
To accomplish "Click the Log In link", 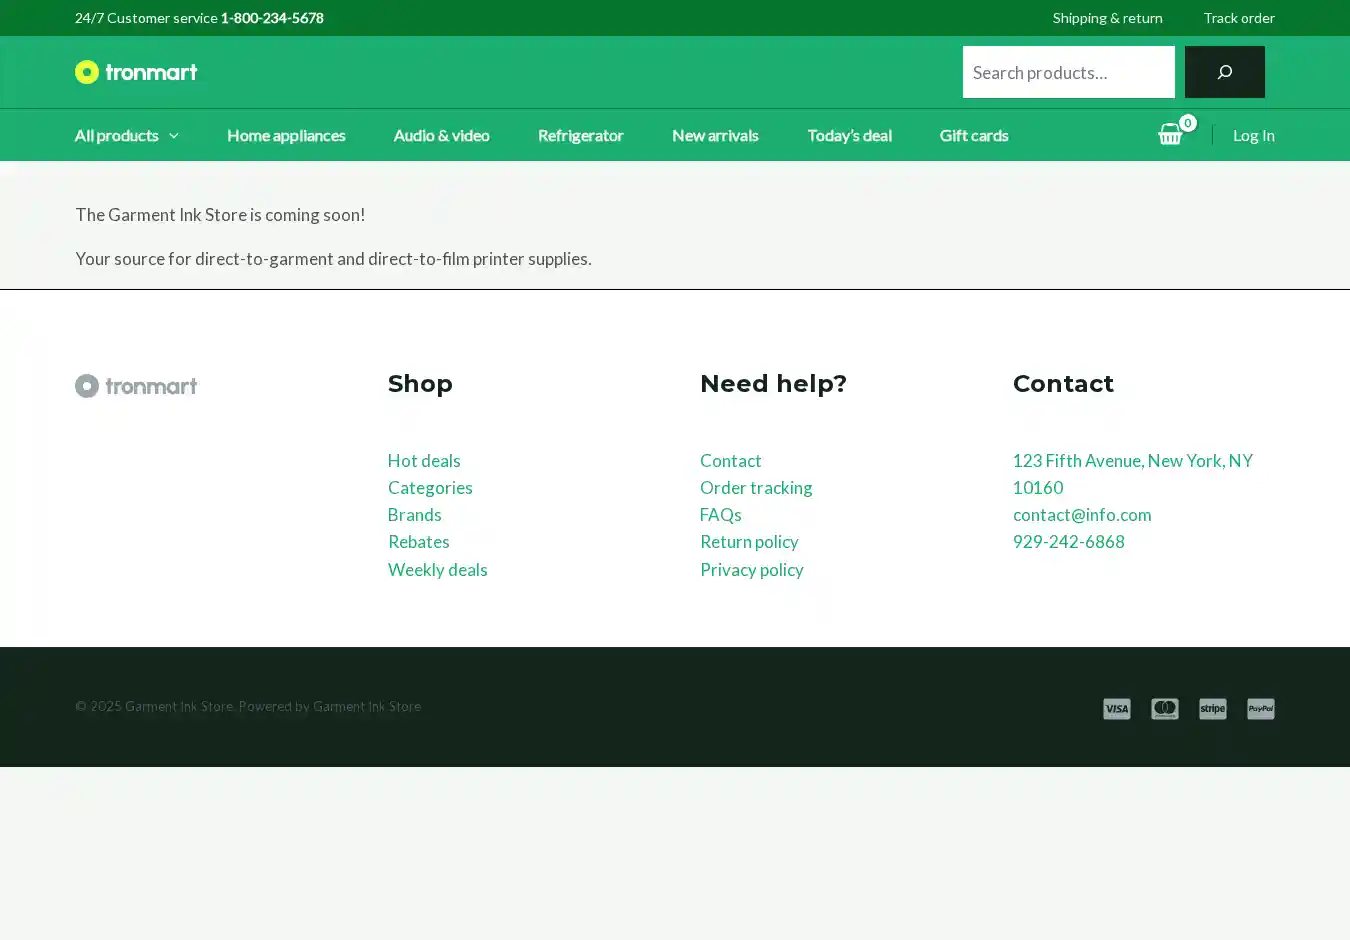I will [x=1253, y=135].
